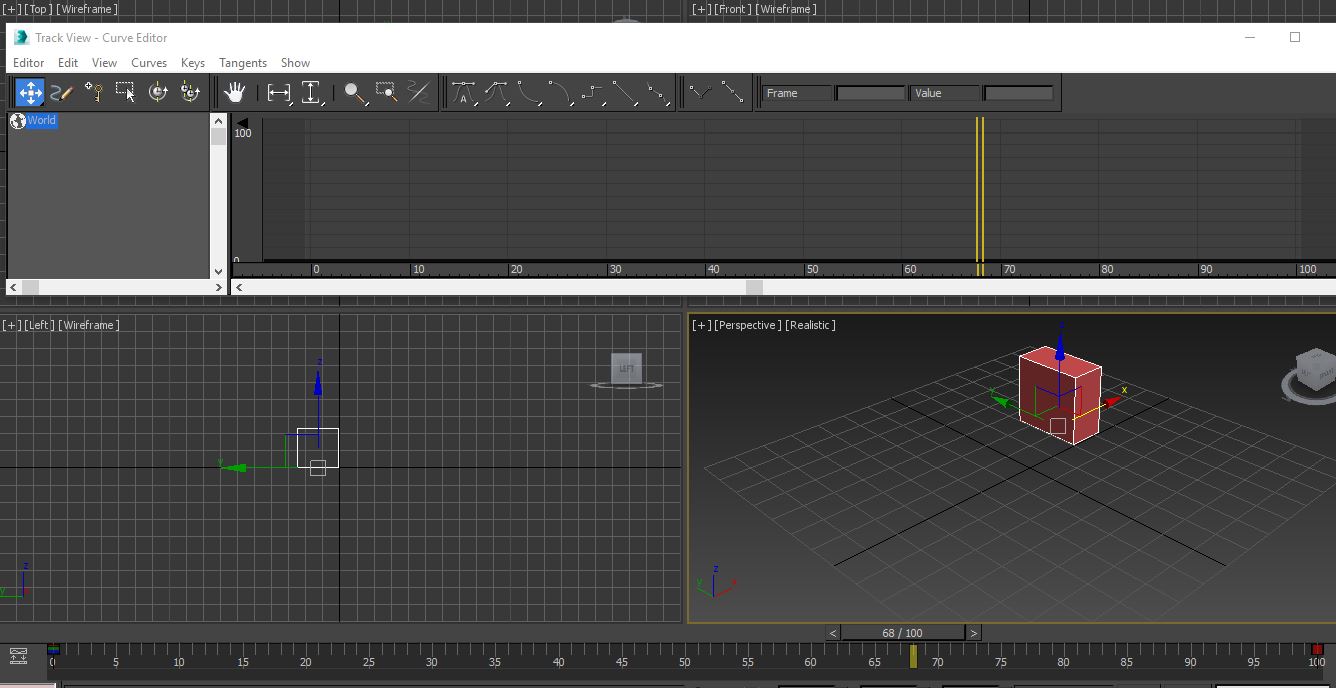
Task: Click the Value input field
Action: 1018,93
